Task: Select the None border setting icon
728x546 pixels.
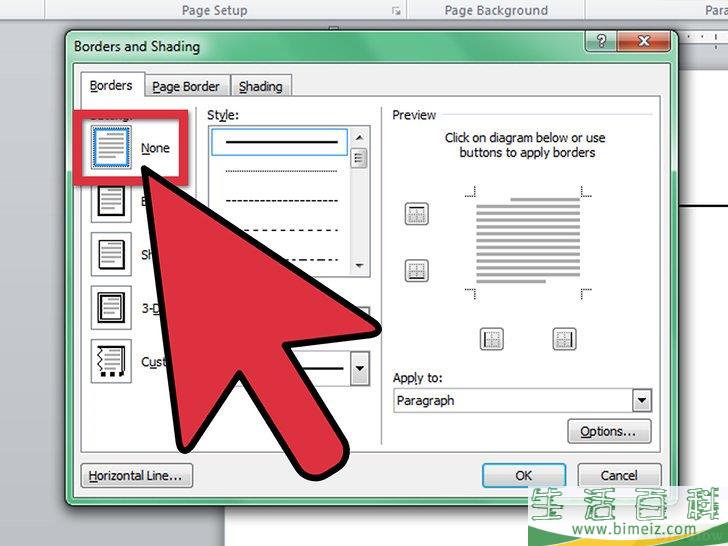Action: (x=111, y=148)
